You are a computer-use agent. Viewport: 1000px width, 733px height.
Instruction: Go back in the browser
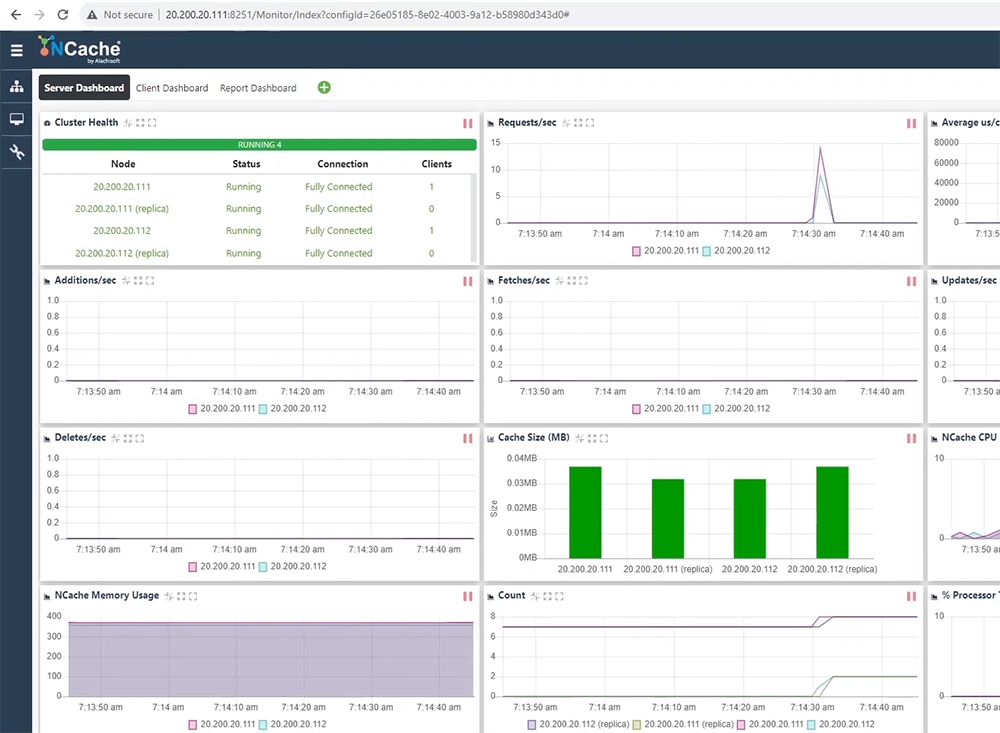point(16,14)
